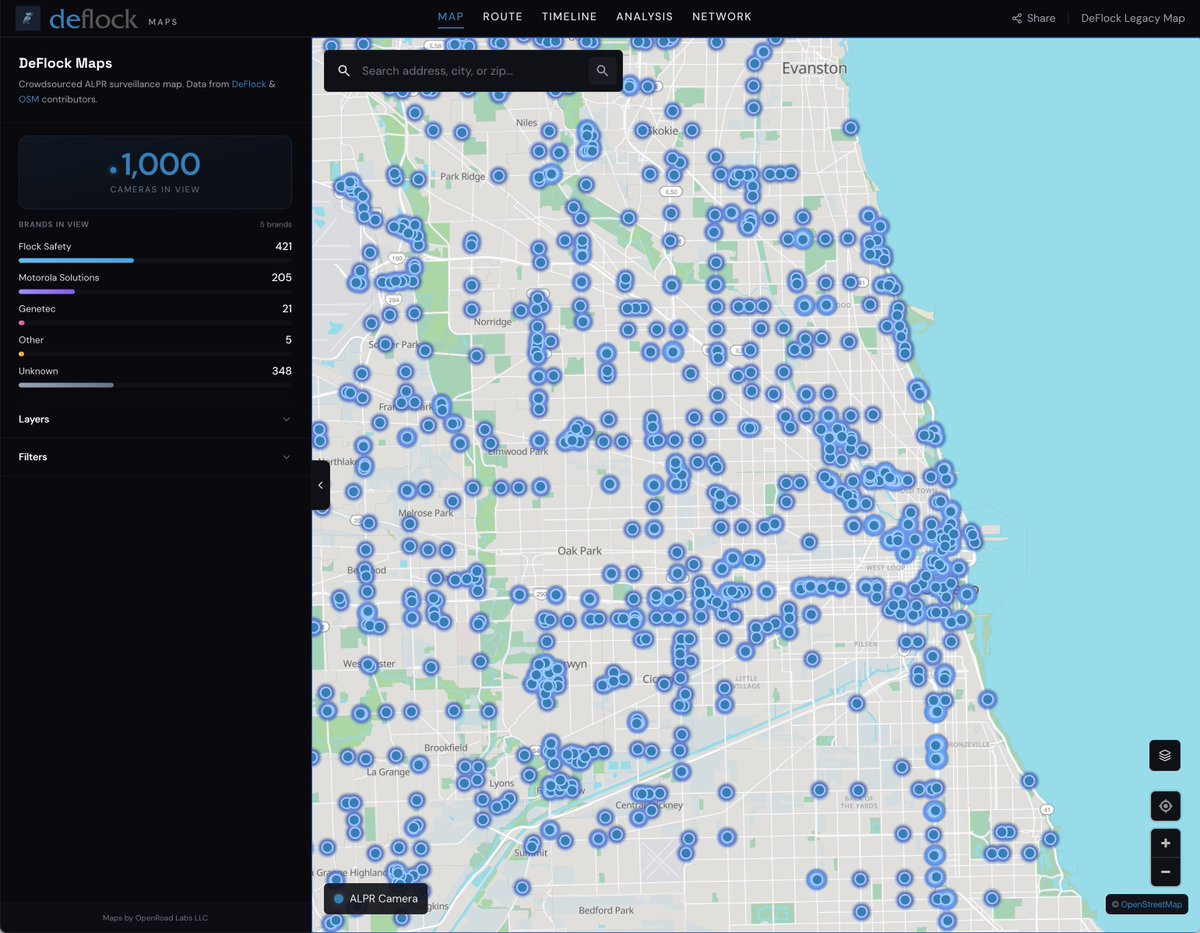Go to the ANALYSIS tab

644,17
